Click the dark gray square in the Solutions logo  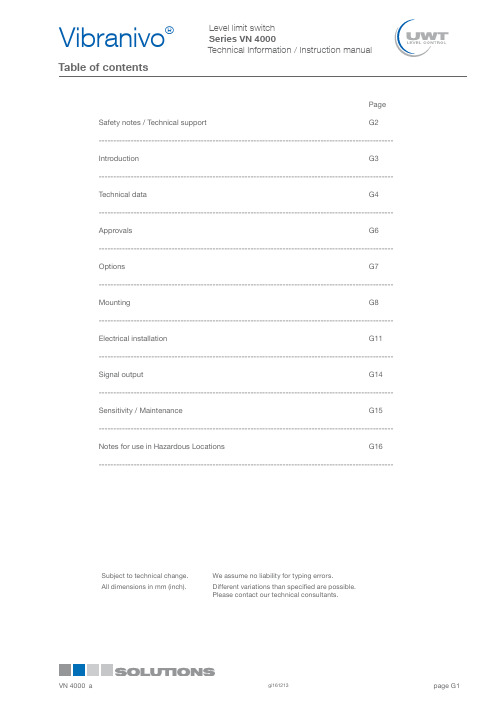[x=65, y=670]
